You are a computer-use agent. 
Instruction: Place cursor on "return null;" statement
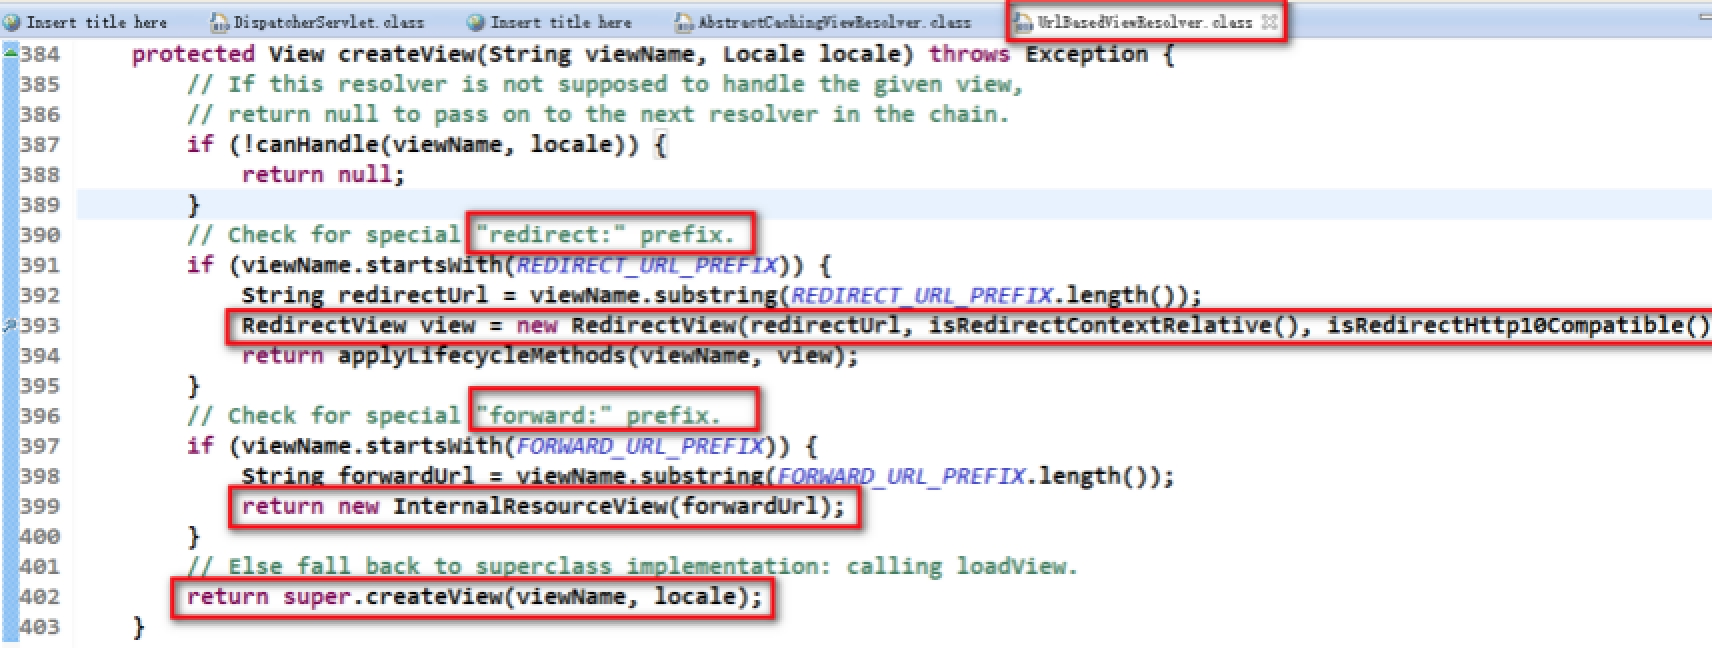tap(323, 174)
